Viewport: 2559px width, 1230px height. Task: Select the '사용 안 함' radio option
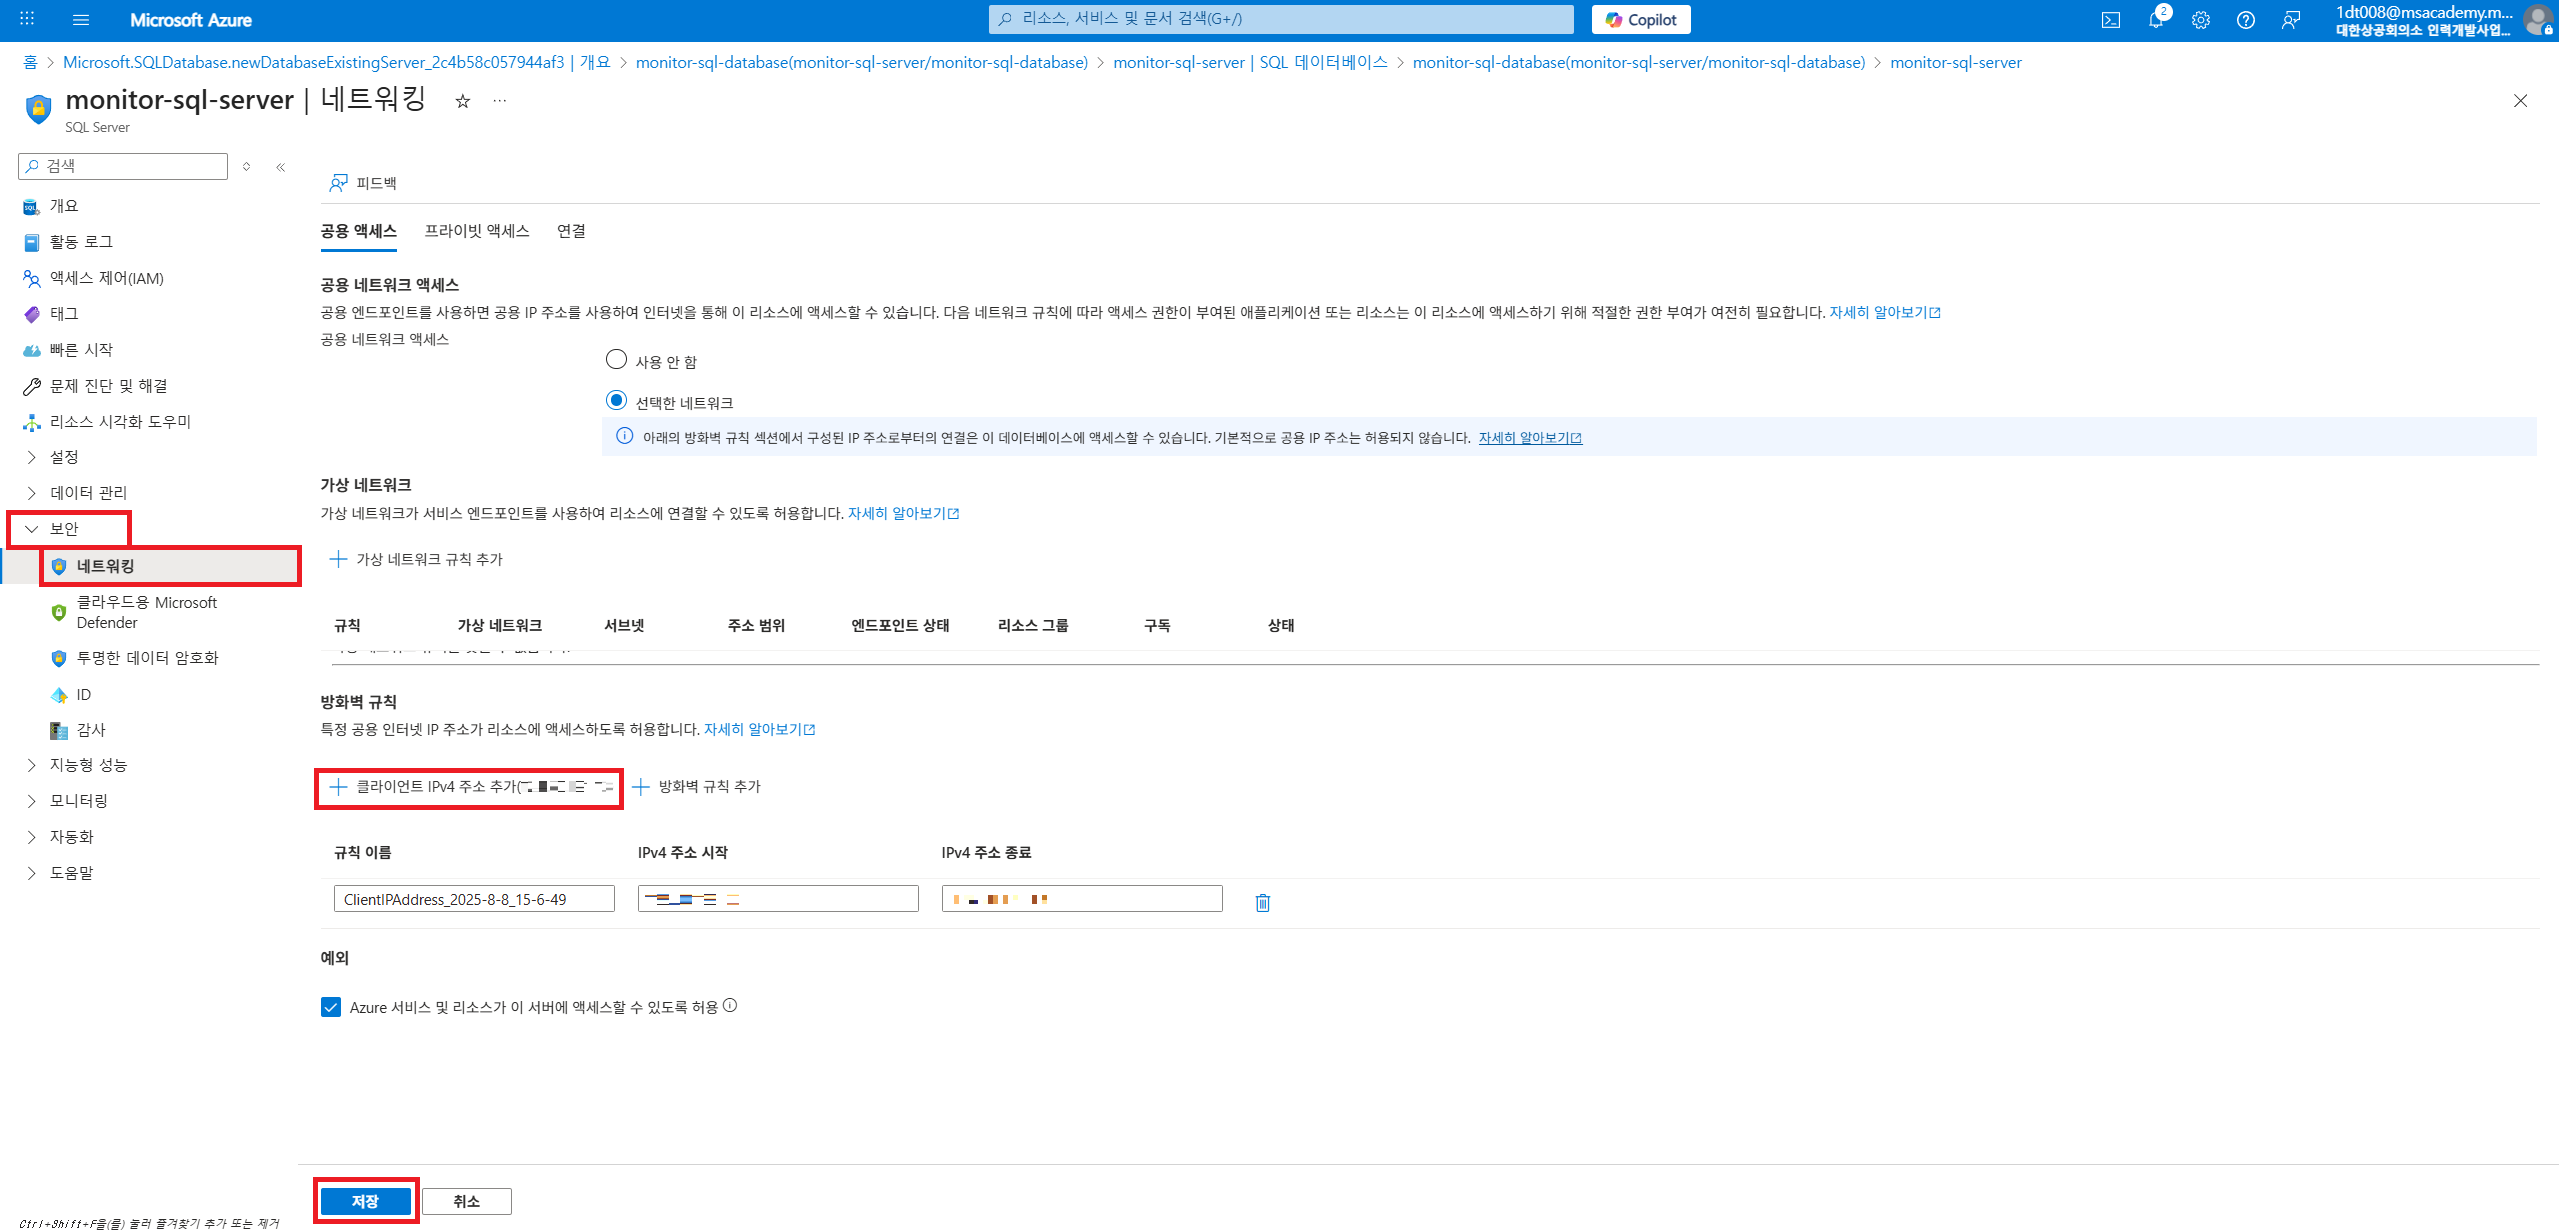(616, 359)
